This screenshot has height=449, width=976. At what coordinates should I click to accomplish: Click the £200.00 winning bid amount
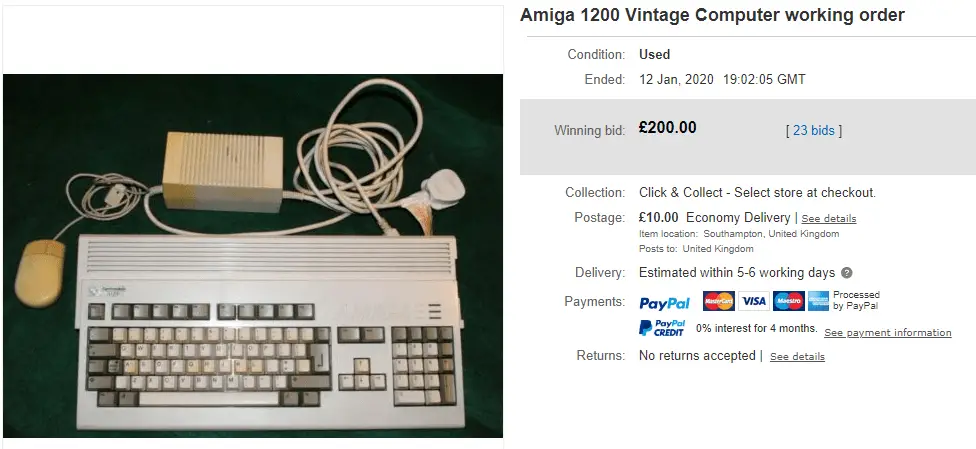668,128
